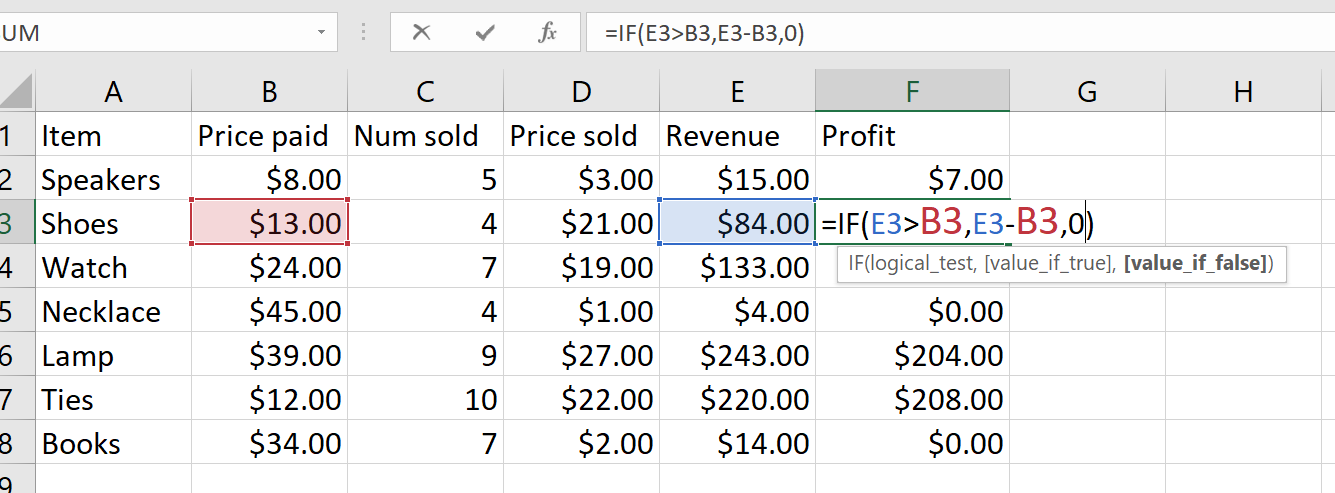Click the $2.00 price sold cell

pyautogui.click(x=581, y=443)
